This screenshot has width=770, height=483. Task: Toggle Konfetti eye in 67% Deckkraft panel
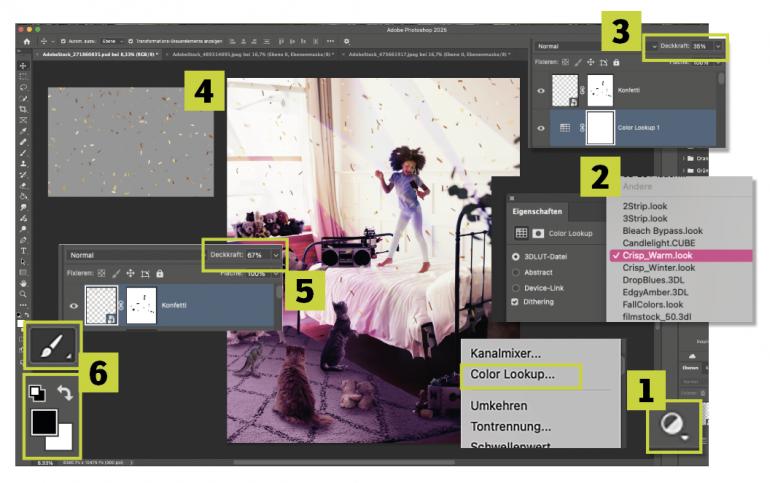74,306
